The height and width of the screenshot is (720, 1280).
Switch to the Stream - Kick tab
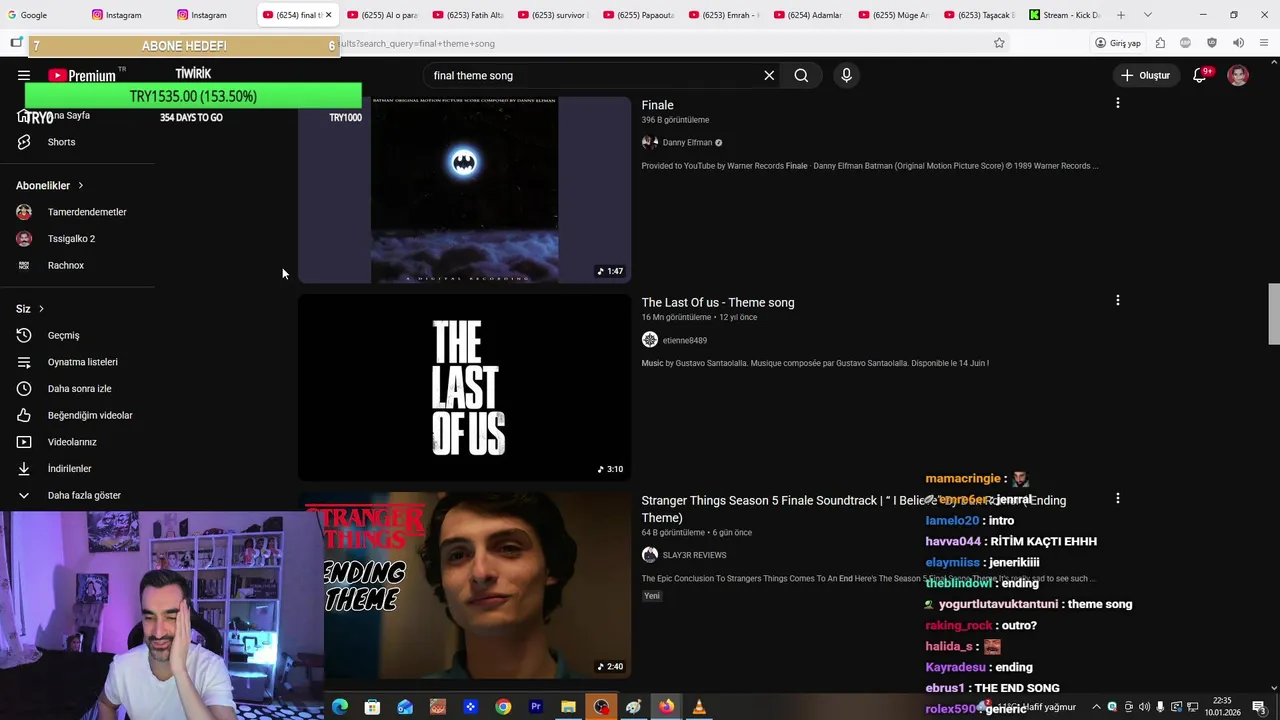1064,15
